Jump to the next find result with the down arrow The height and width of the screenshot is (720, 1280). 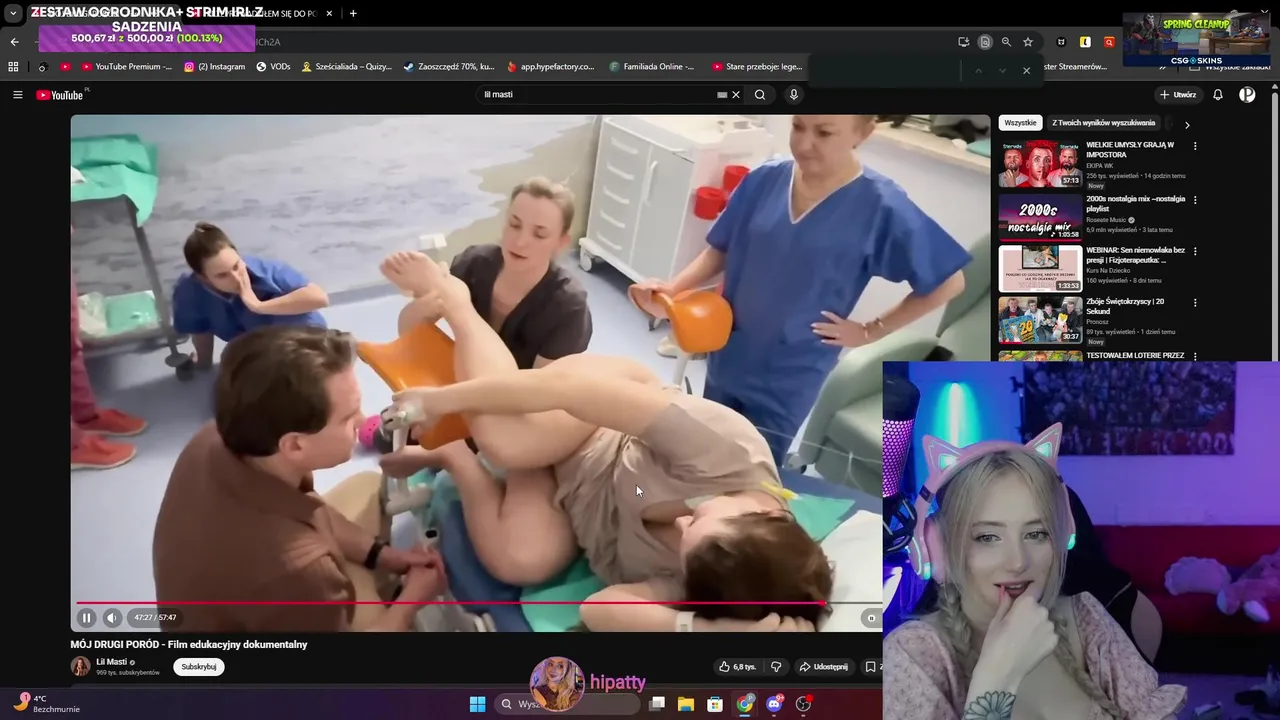1002,70
